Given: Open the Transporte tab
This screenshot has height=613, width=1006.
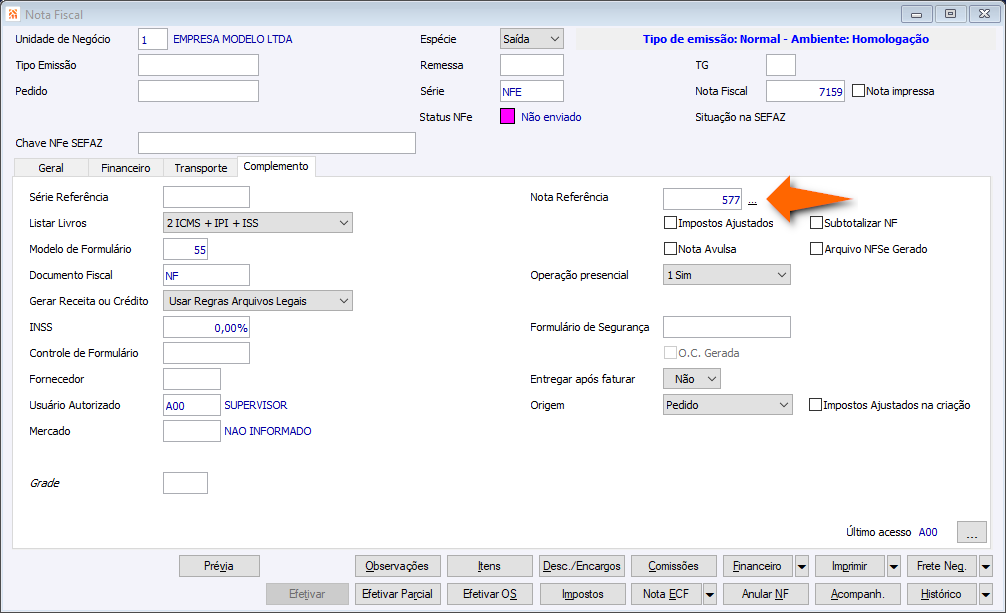Looking at the screenshot, I should click(201, 168).
